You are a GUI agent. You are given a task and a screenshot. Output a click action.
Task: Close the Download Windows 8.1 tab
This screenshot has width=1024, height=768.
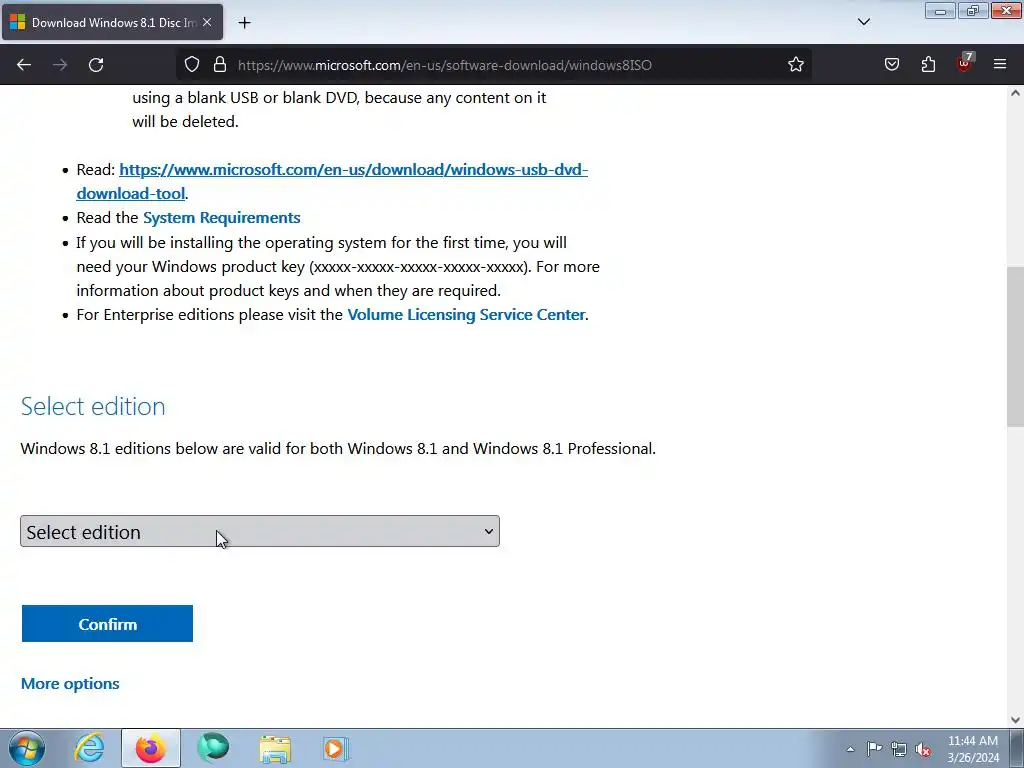[x=207, y=22]
